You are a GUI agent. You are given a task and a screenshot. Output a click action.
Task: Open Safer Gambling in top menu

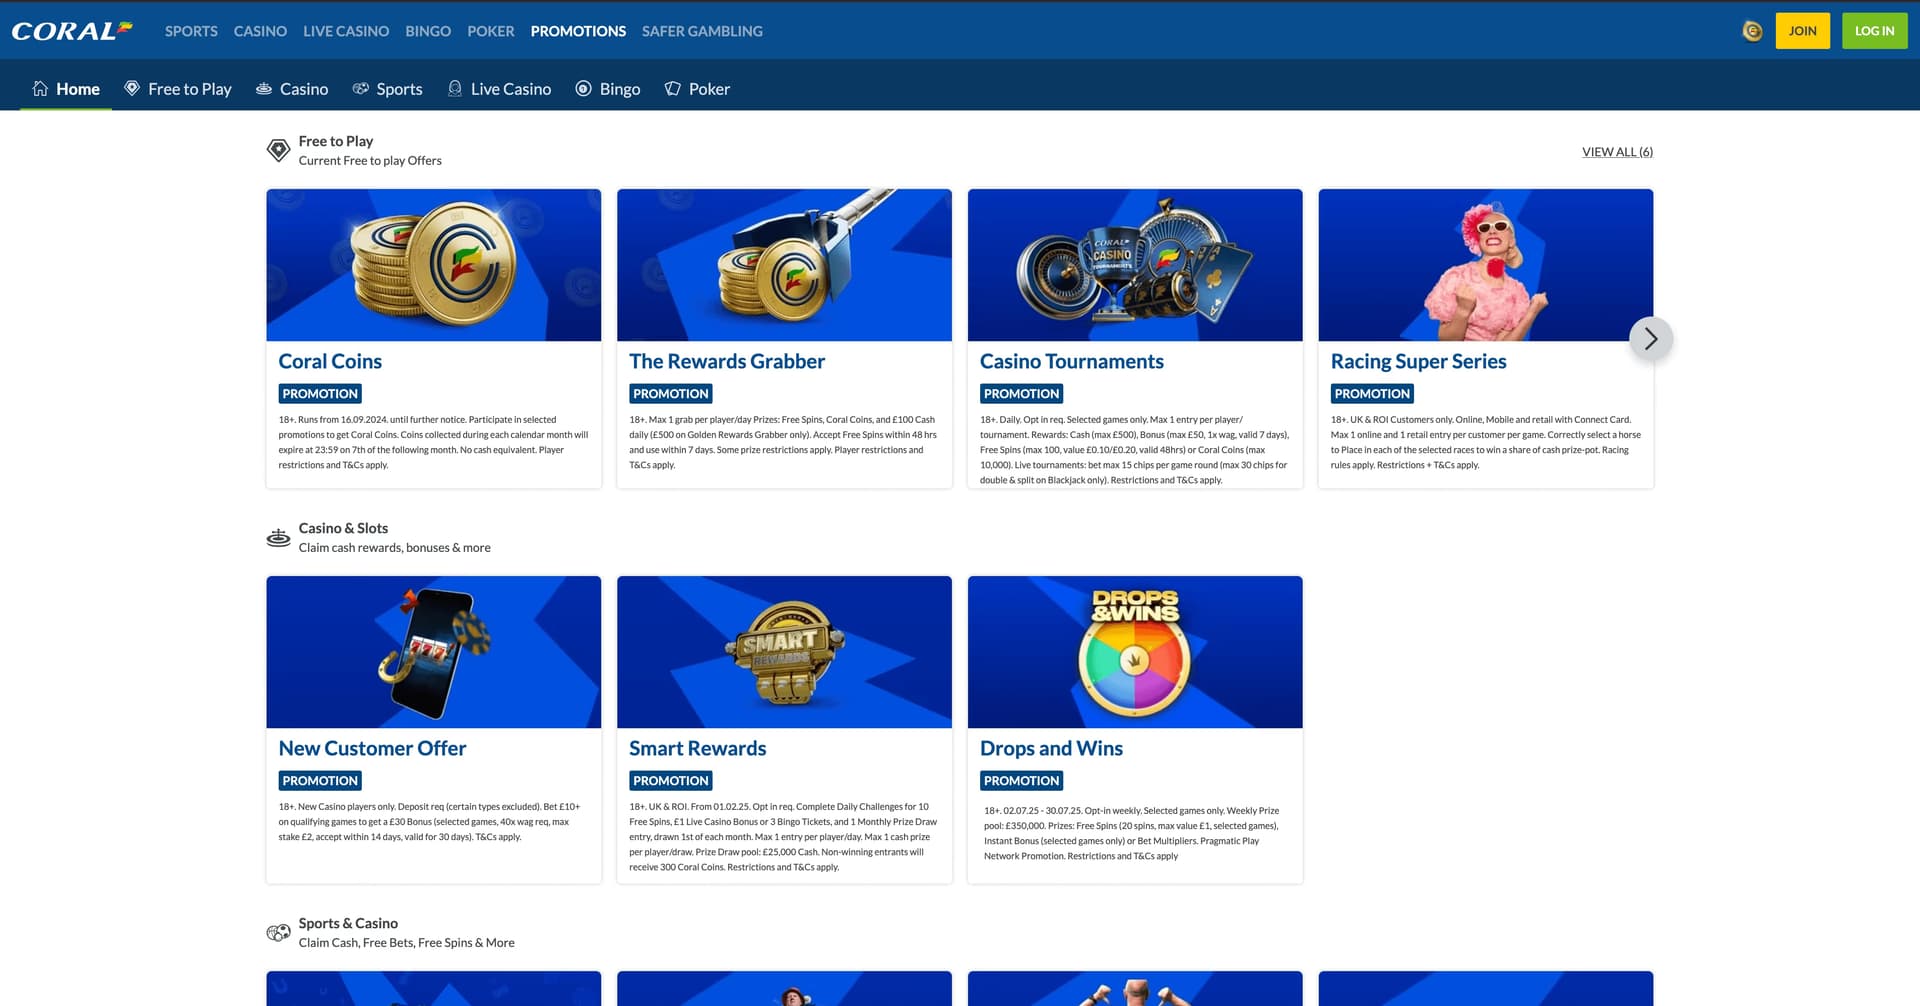(702, 31)
